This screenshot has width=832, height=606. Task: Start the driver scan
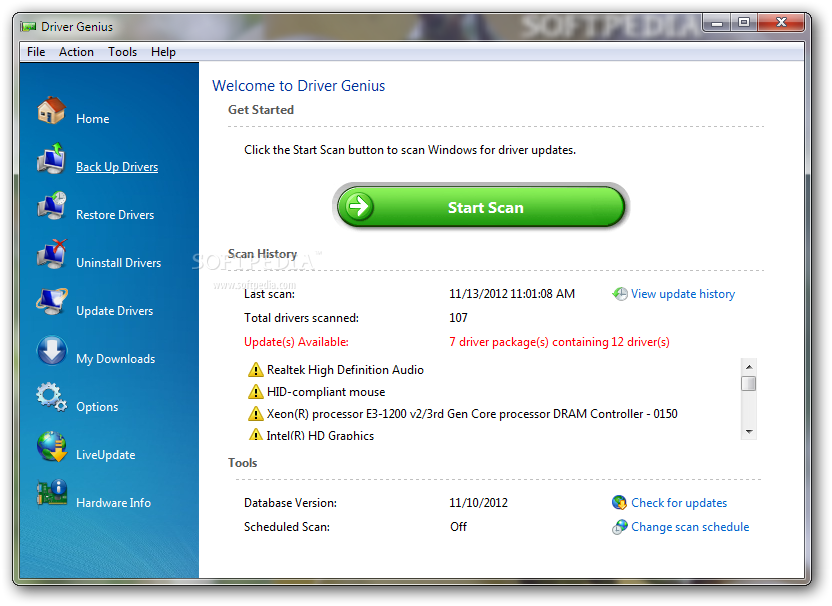click(481, 206)
